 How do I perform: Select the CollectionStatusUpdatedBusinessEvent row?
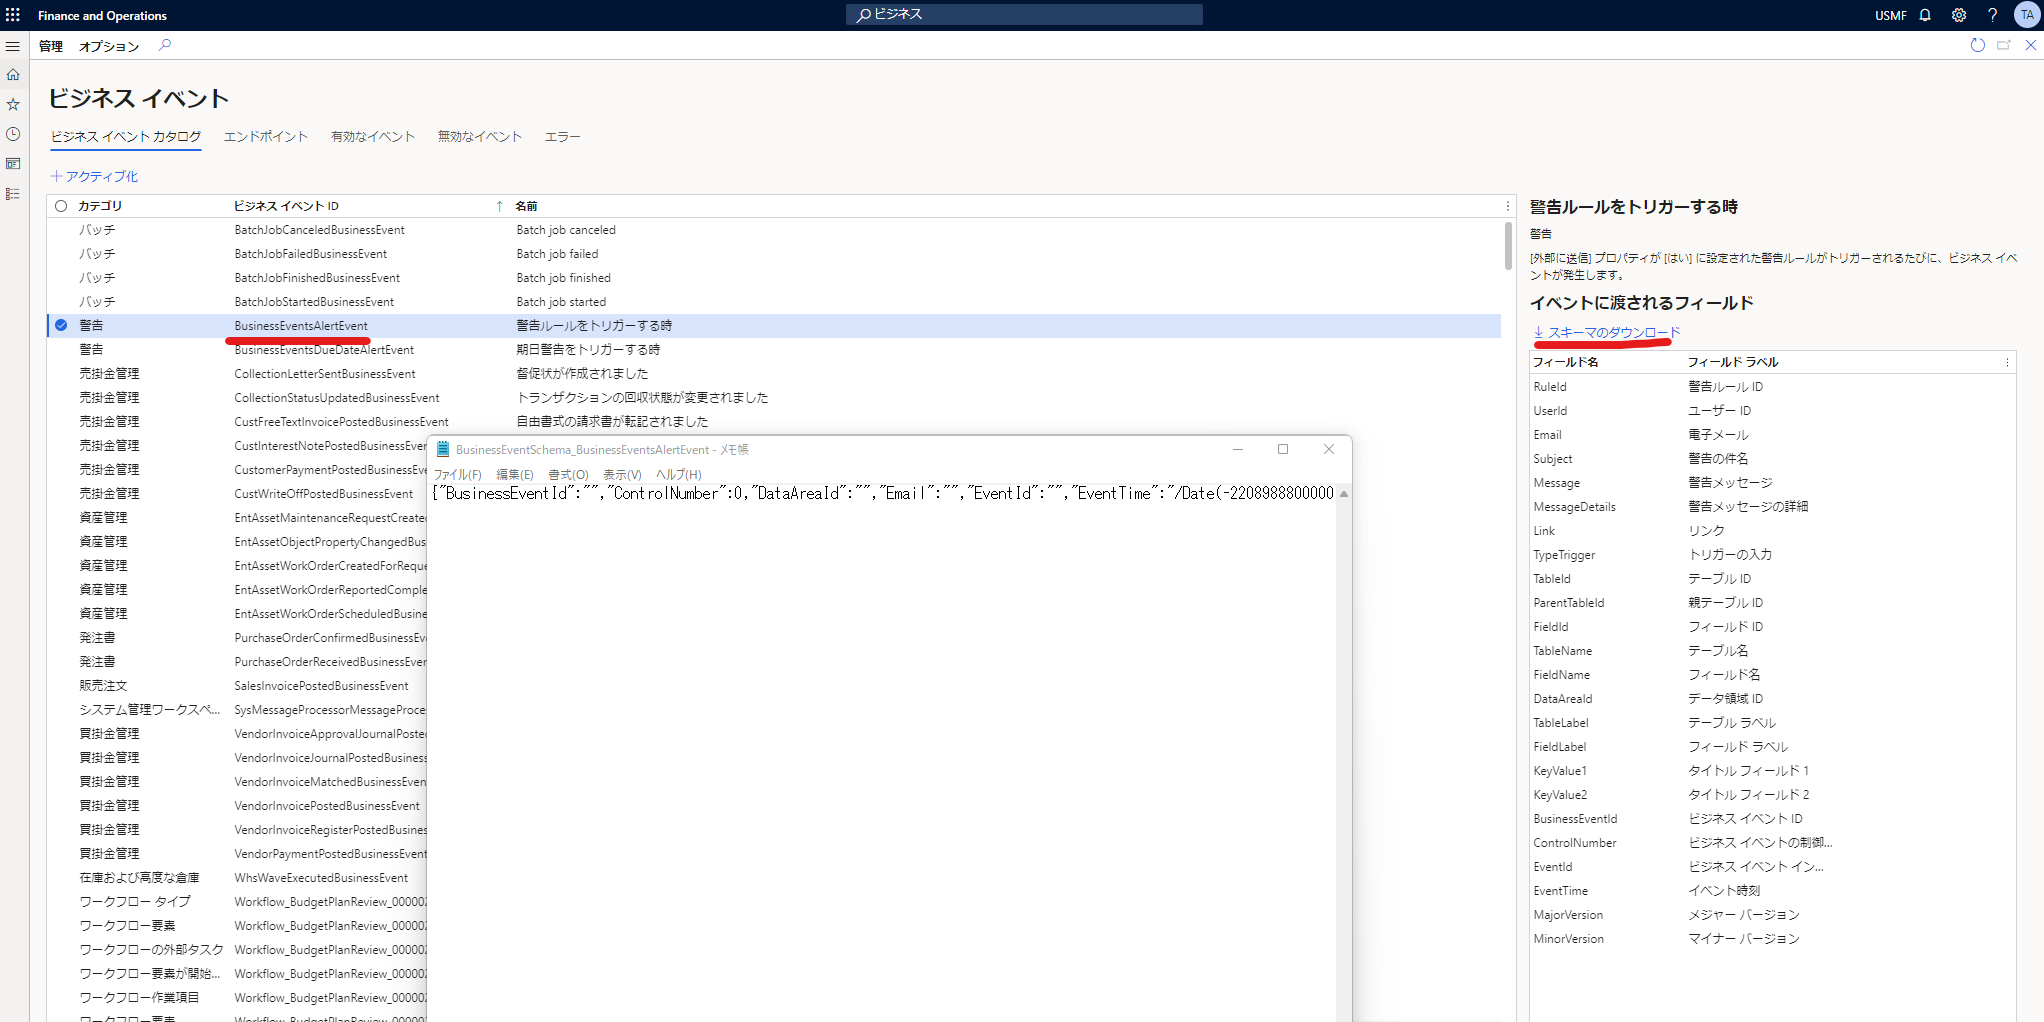tap(774, 398)
